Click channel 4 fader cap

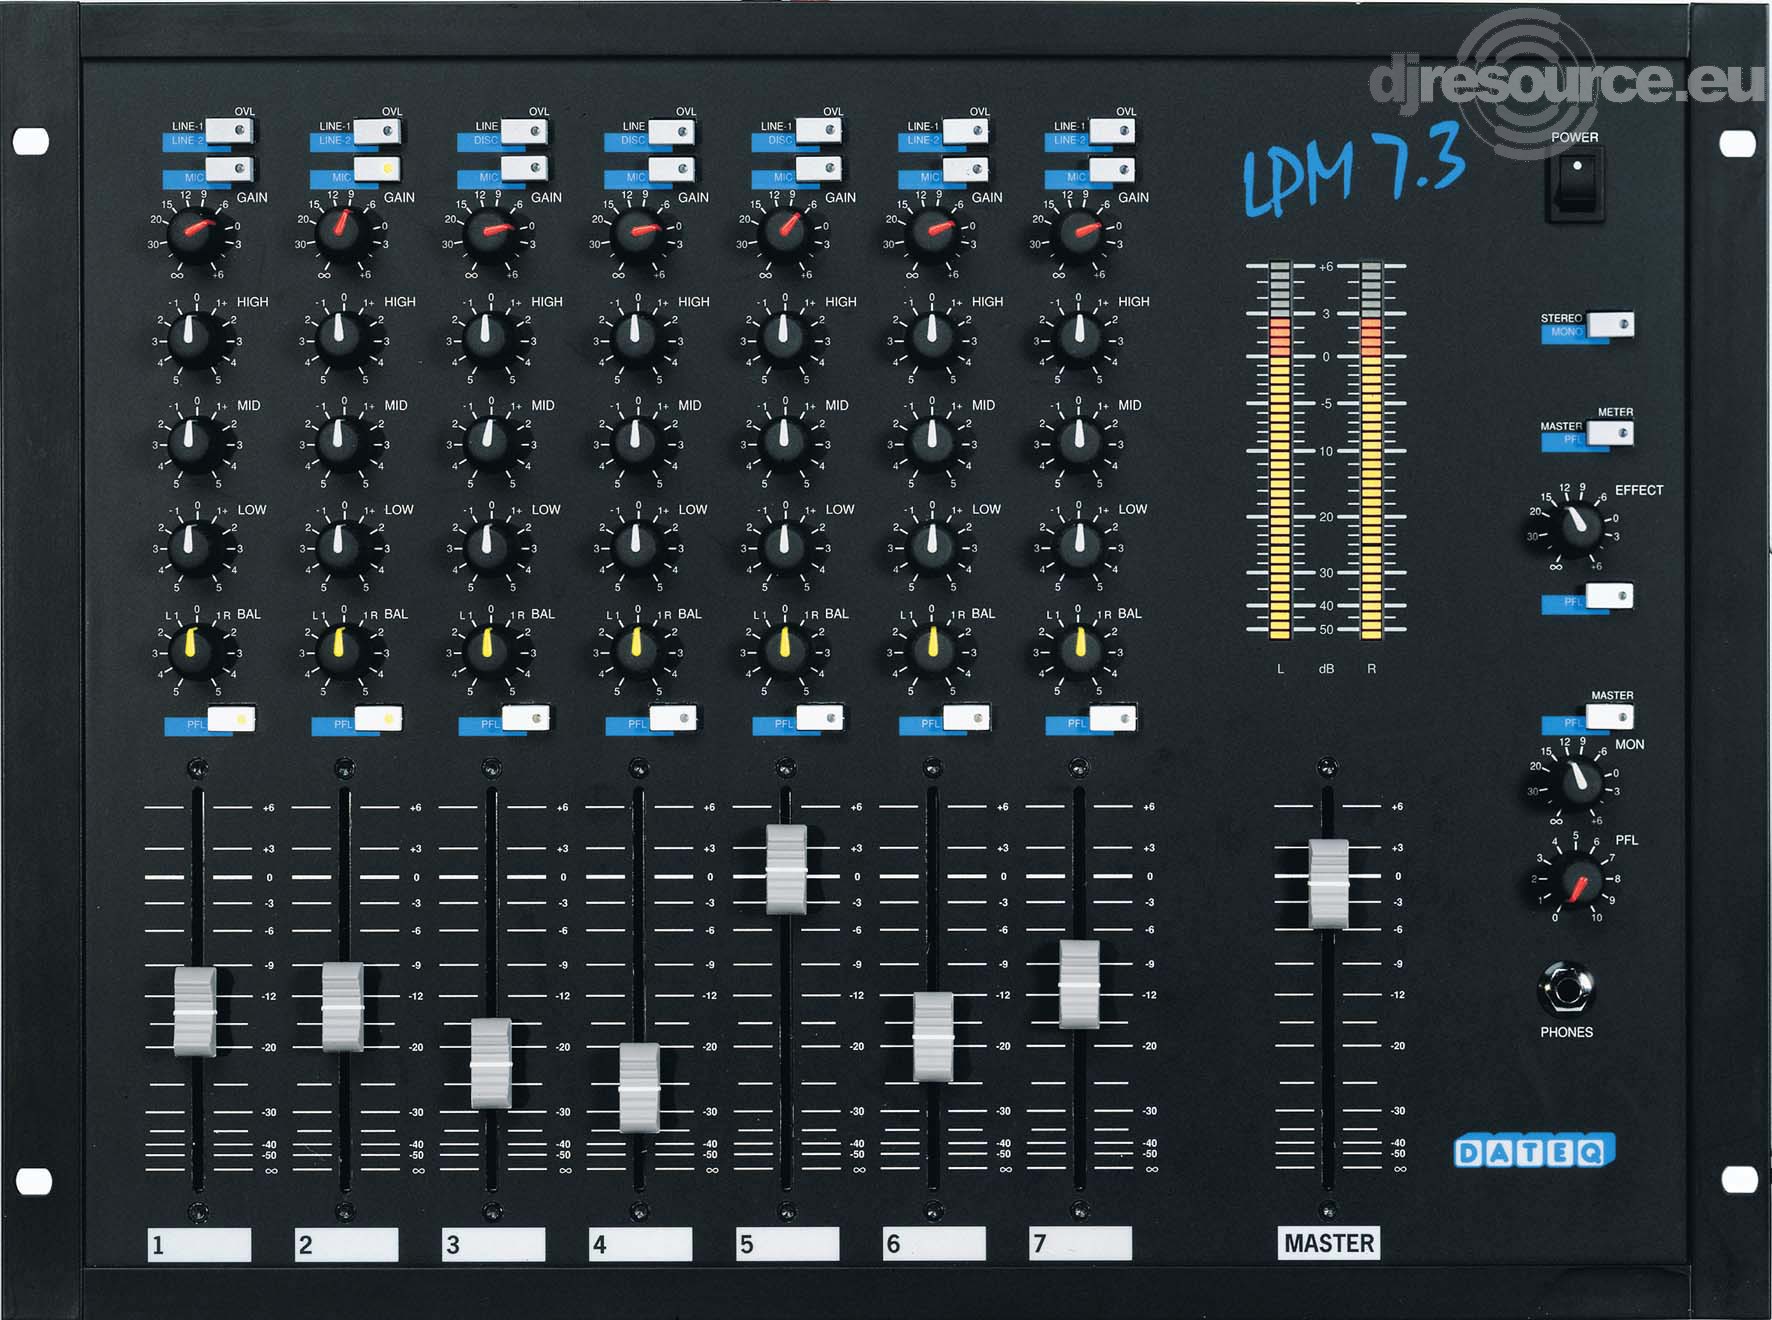click(x=639, y=1088)
